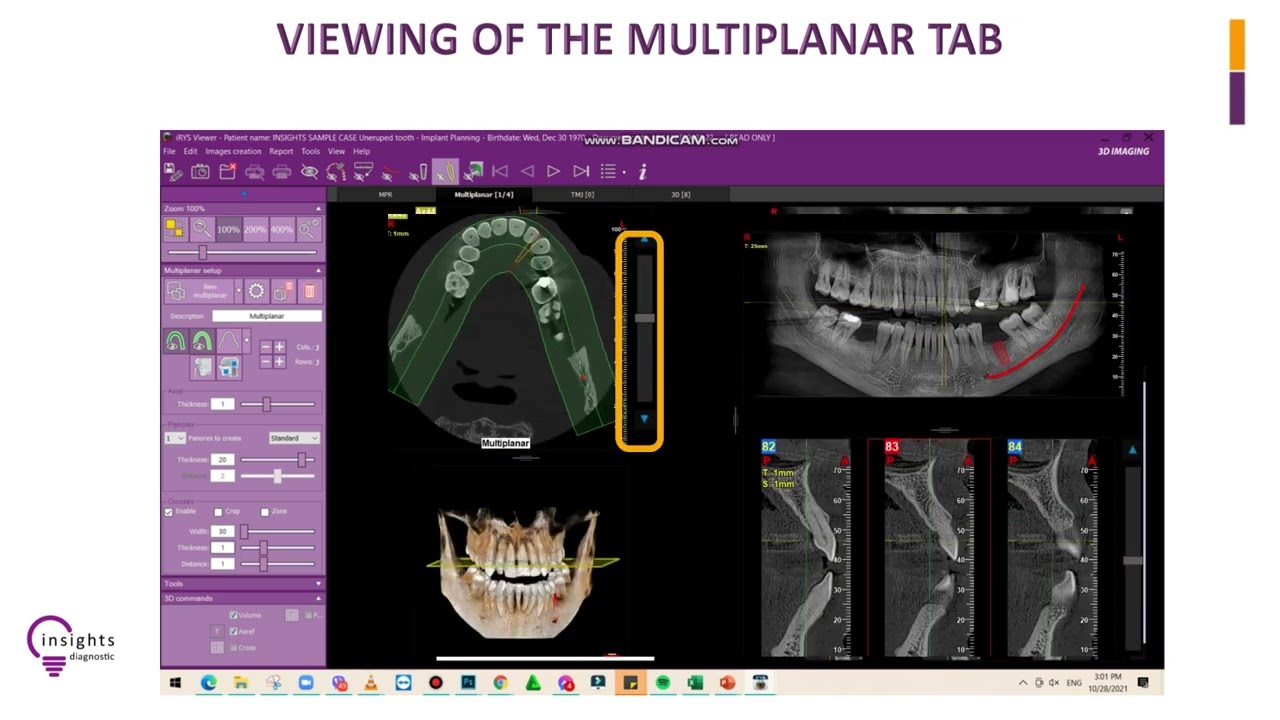
Task: Click the information 'i' toolbar icon
Action: [x=642, y=172]
